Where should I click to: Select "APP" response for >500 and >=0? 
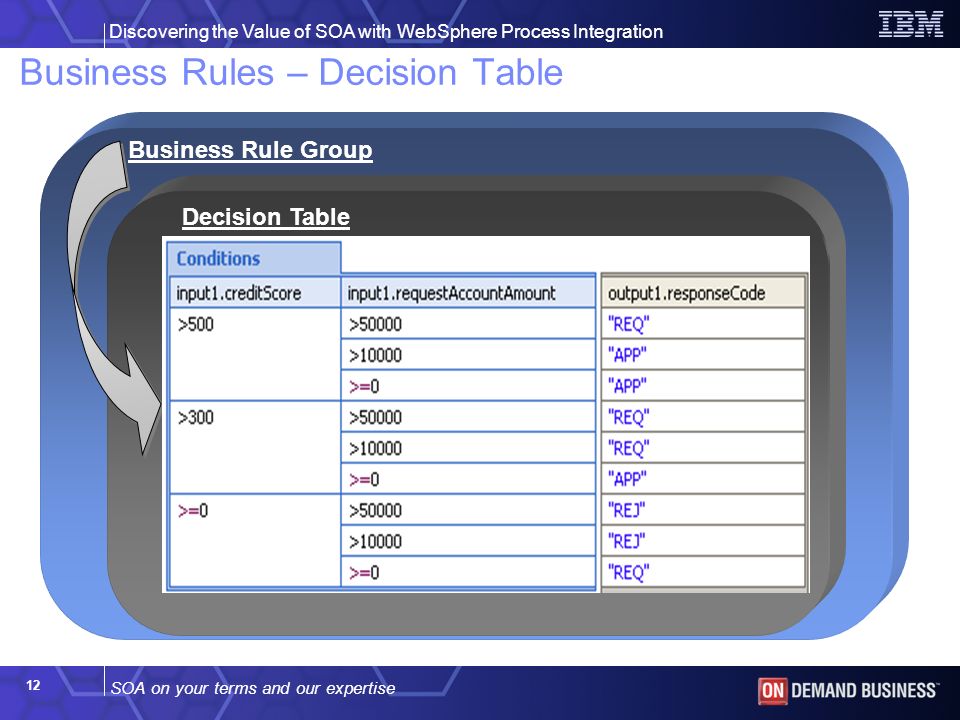click(703, 386)
